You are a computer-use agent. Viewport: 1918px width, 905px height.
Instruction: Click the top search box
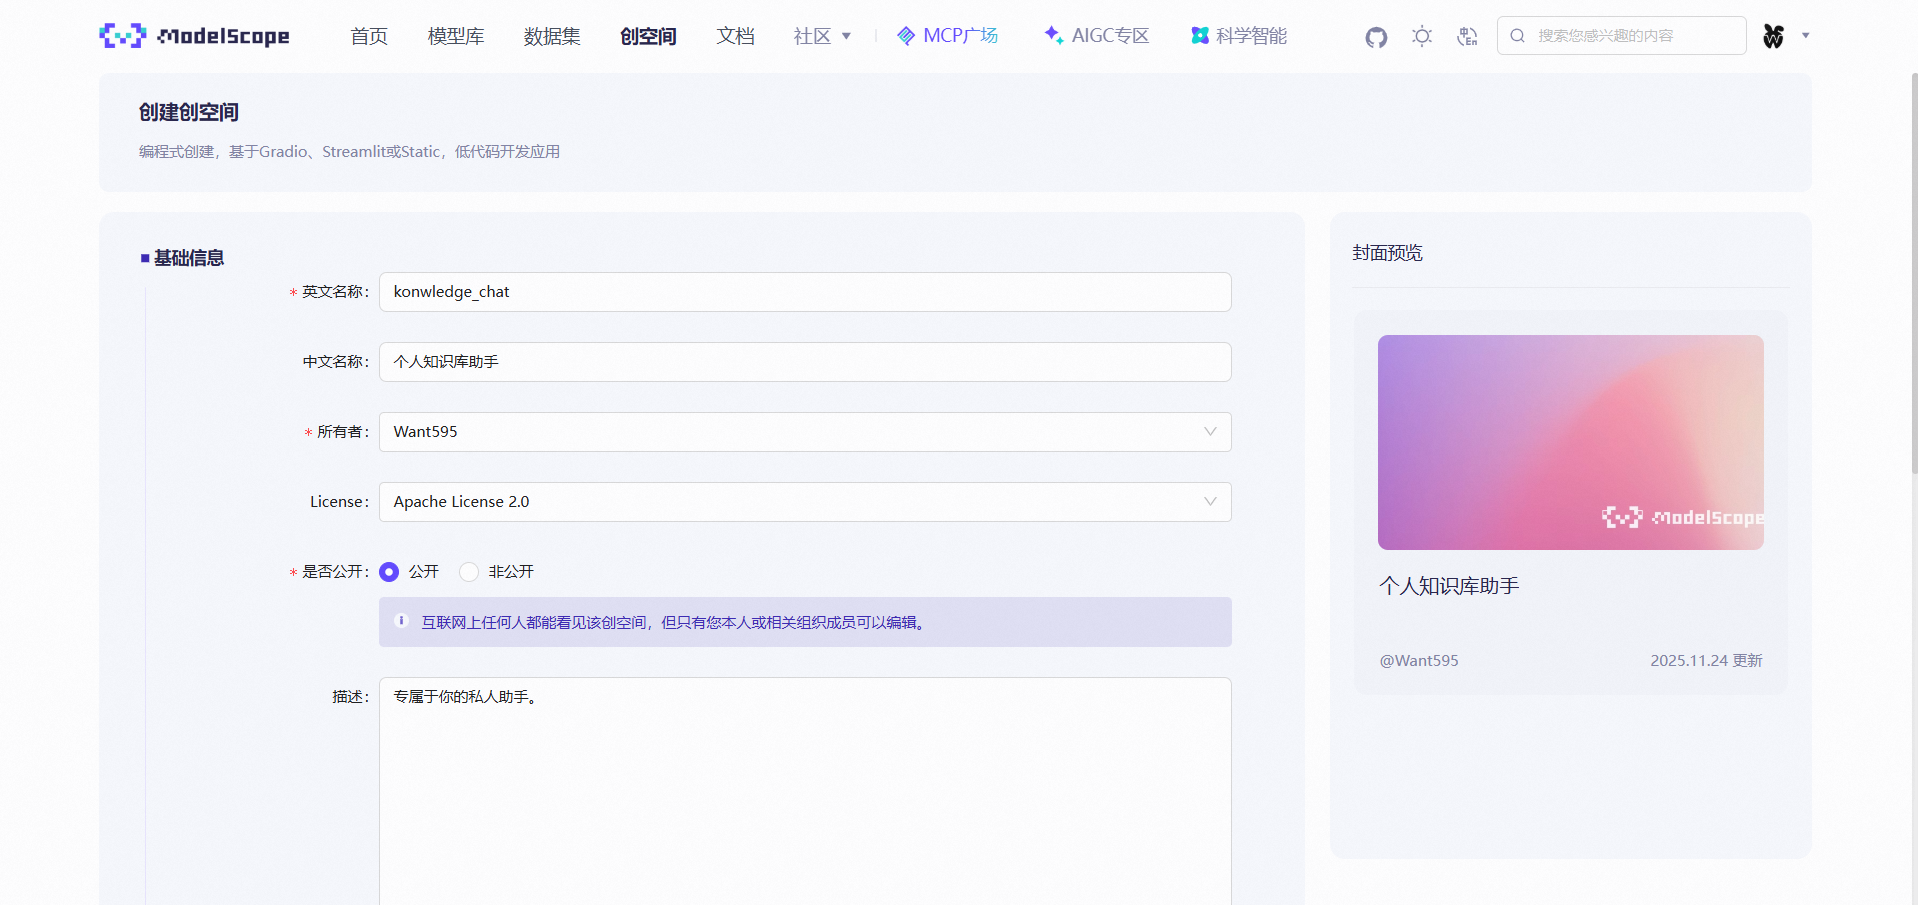[x=1621, y=36]
